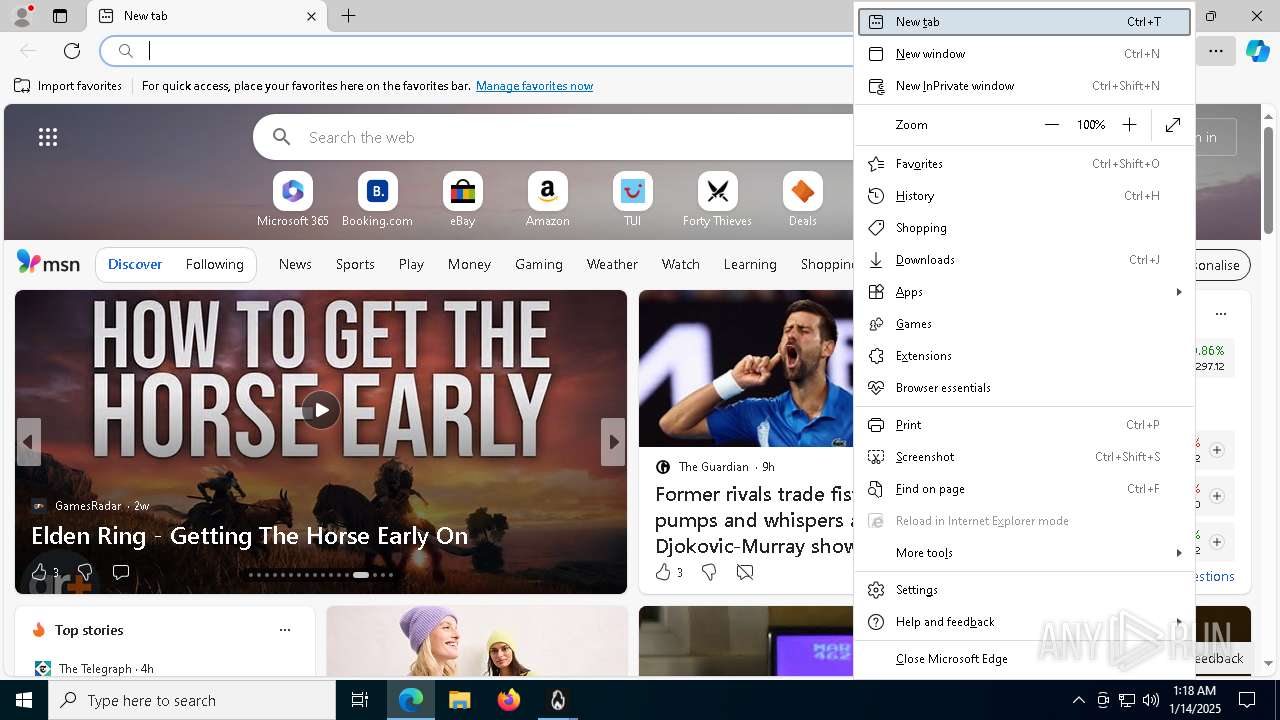Expand the More tools submenu

(x=1179, y=553)
